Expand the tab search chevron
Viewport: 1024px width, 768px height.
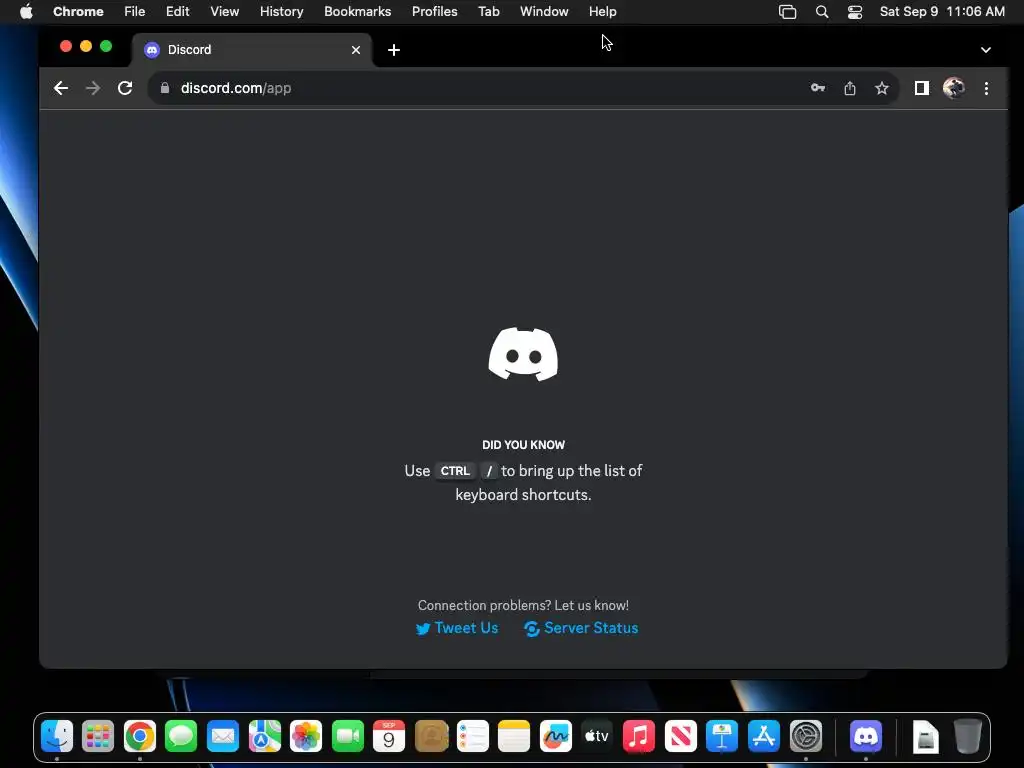click(x=985, y=50)
